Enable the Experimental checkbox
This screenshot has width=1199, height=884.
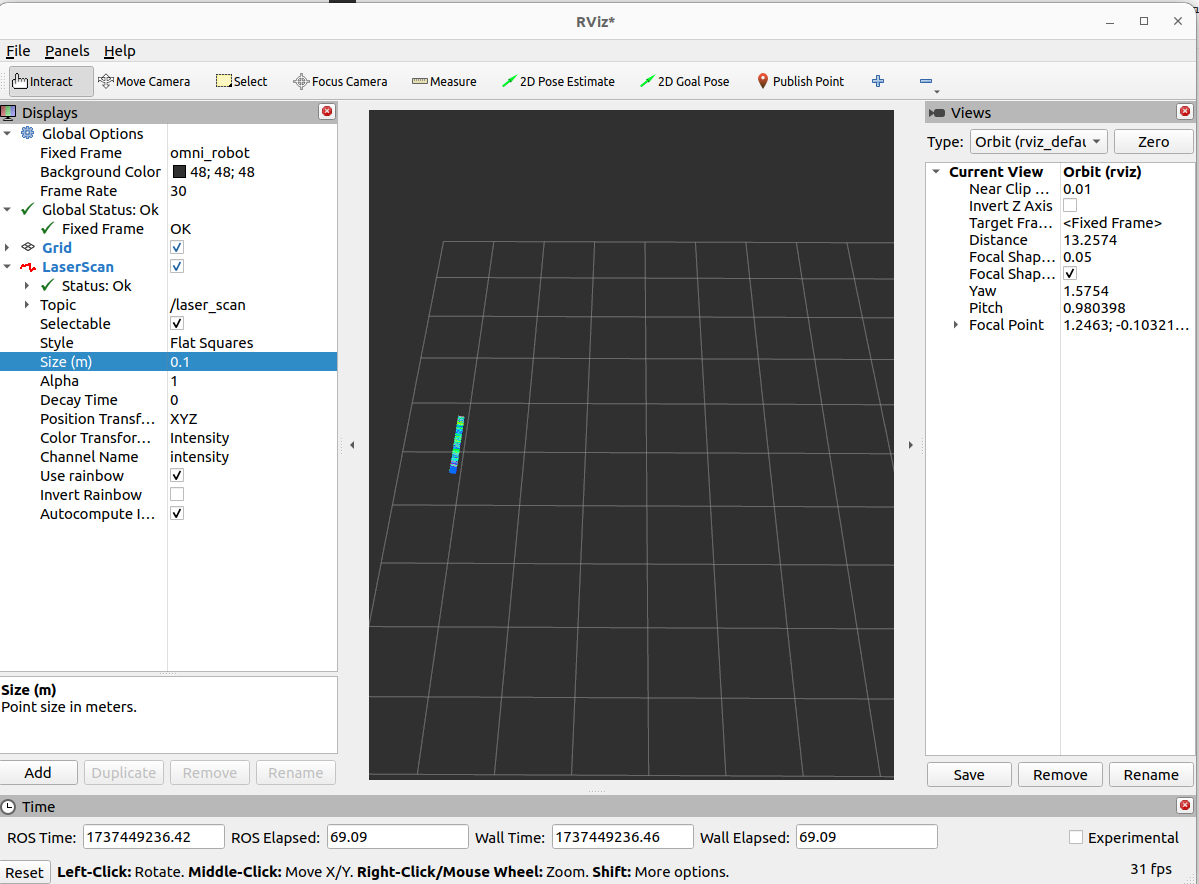click(x=1076, y=837)
